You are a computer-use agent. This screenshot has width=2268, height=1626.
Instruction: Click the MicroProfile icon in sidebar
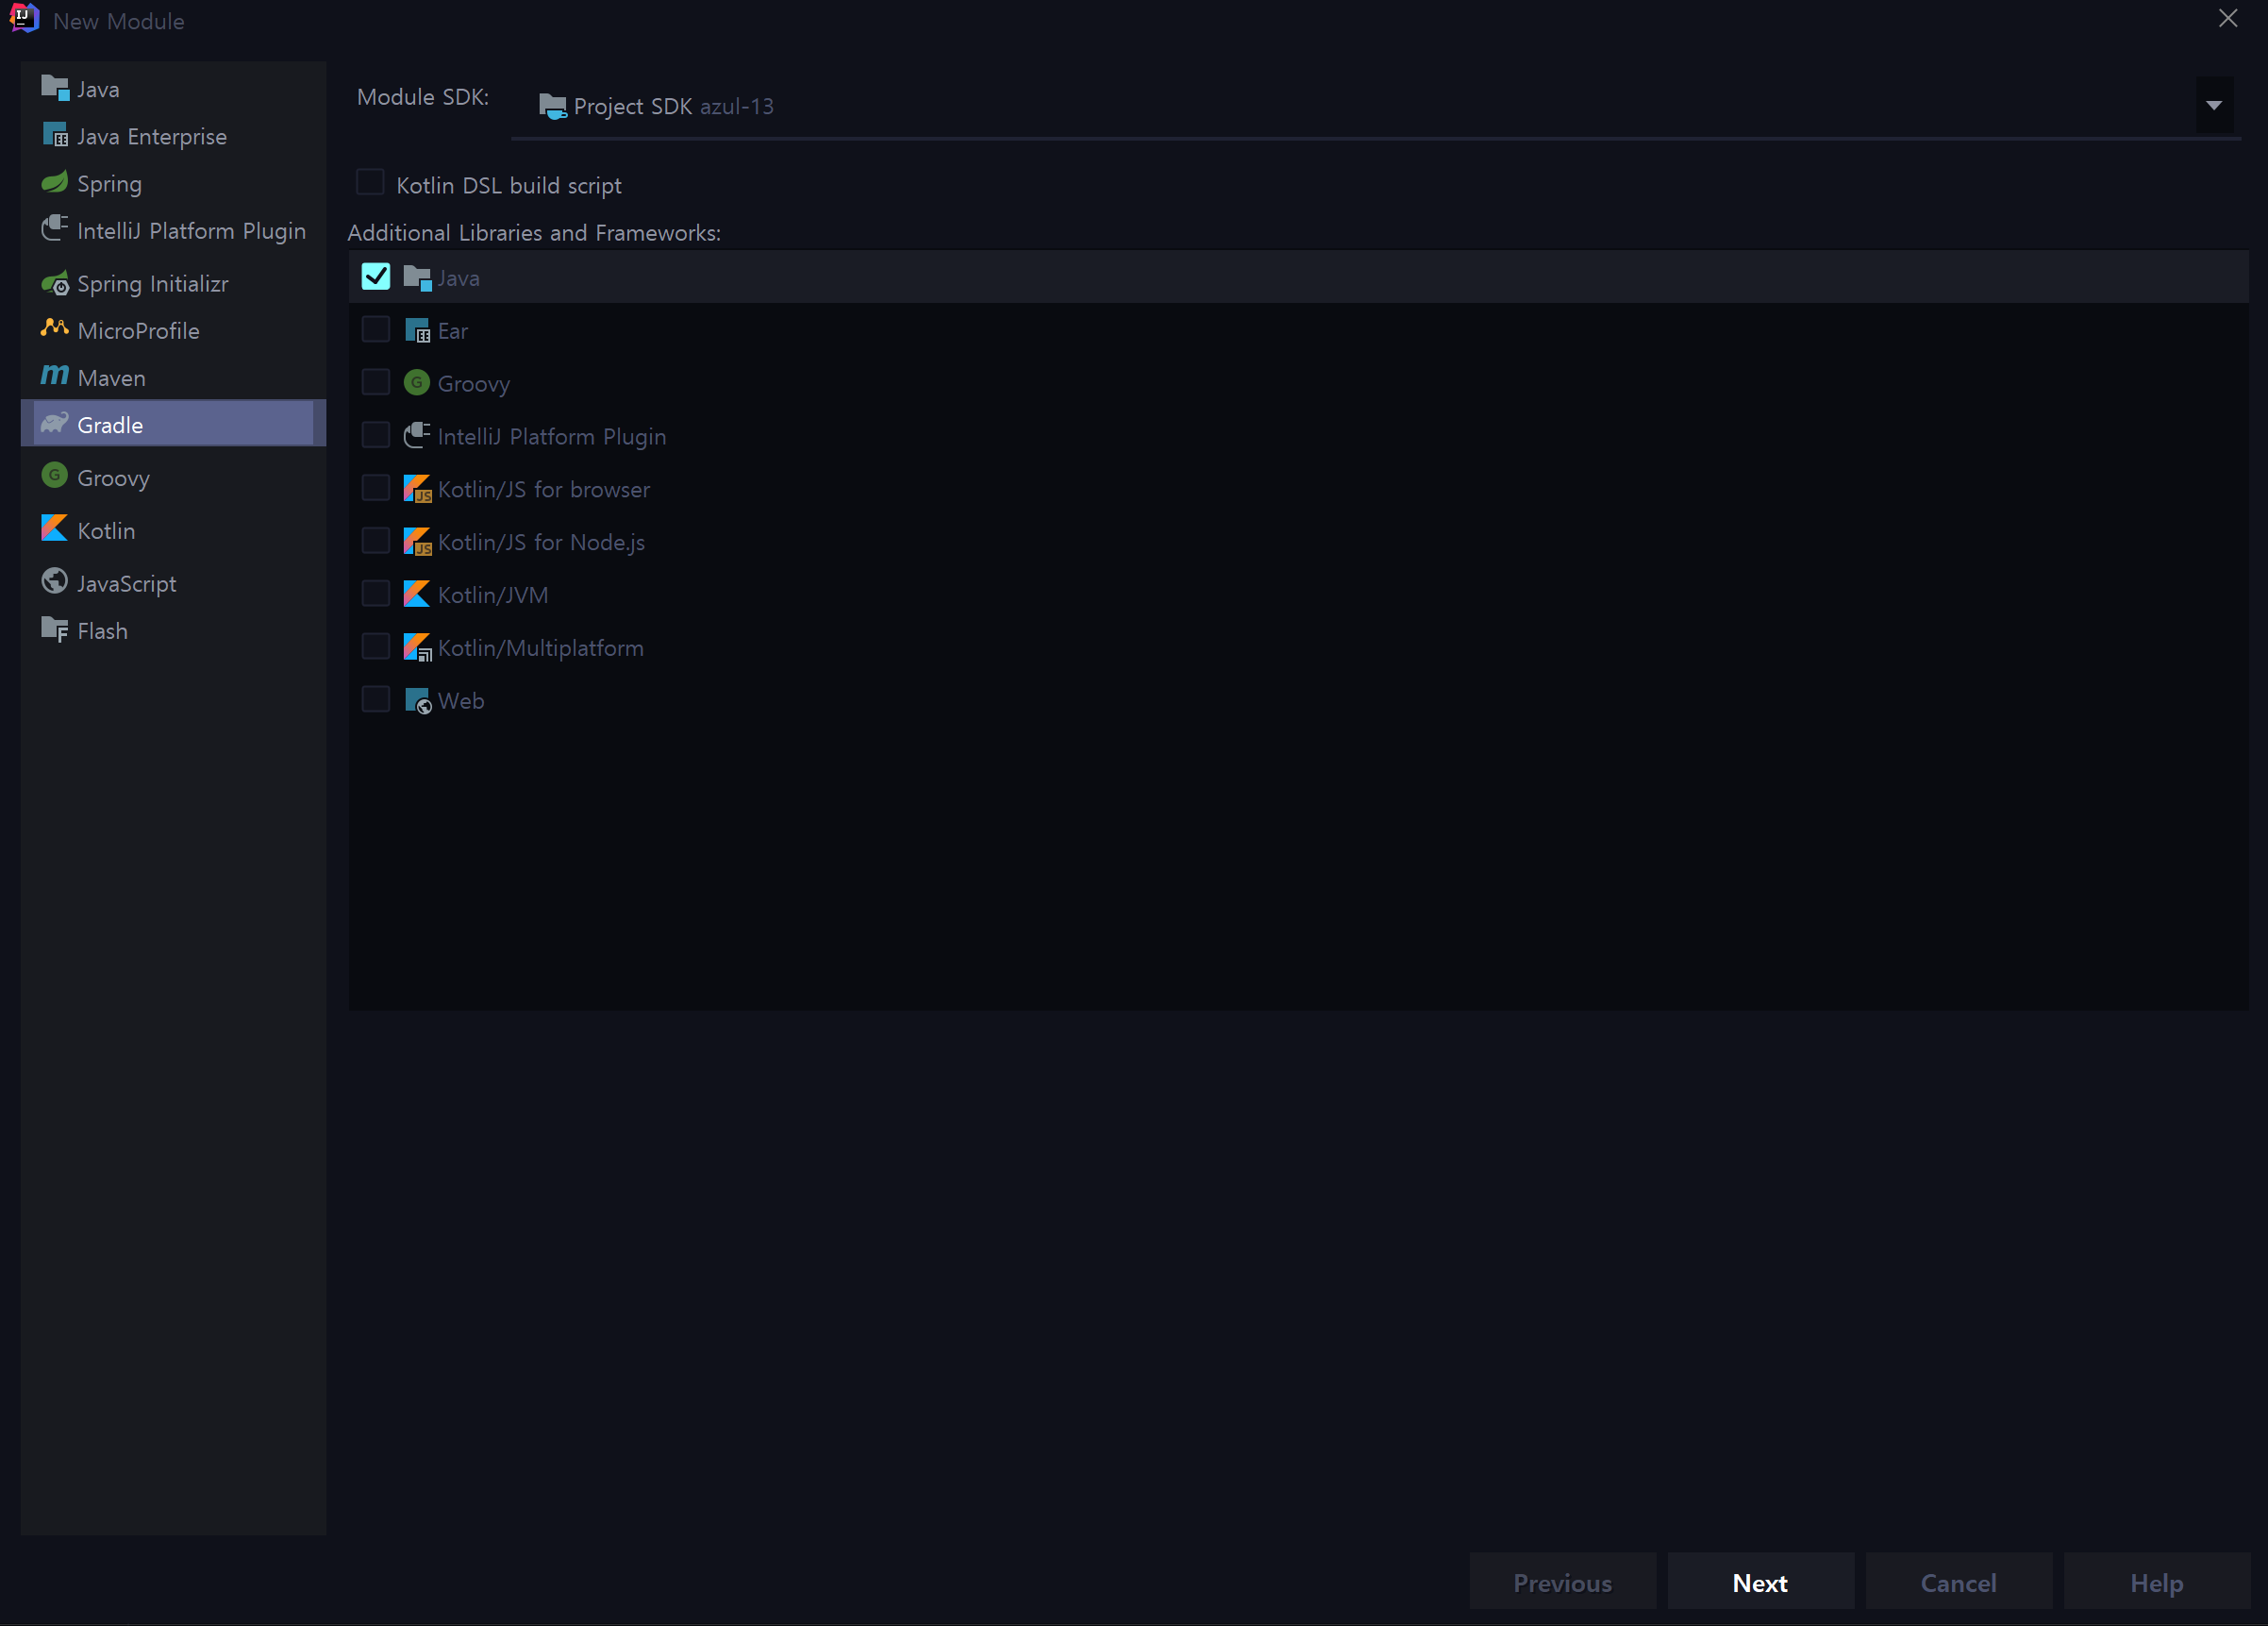54,329
